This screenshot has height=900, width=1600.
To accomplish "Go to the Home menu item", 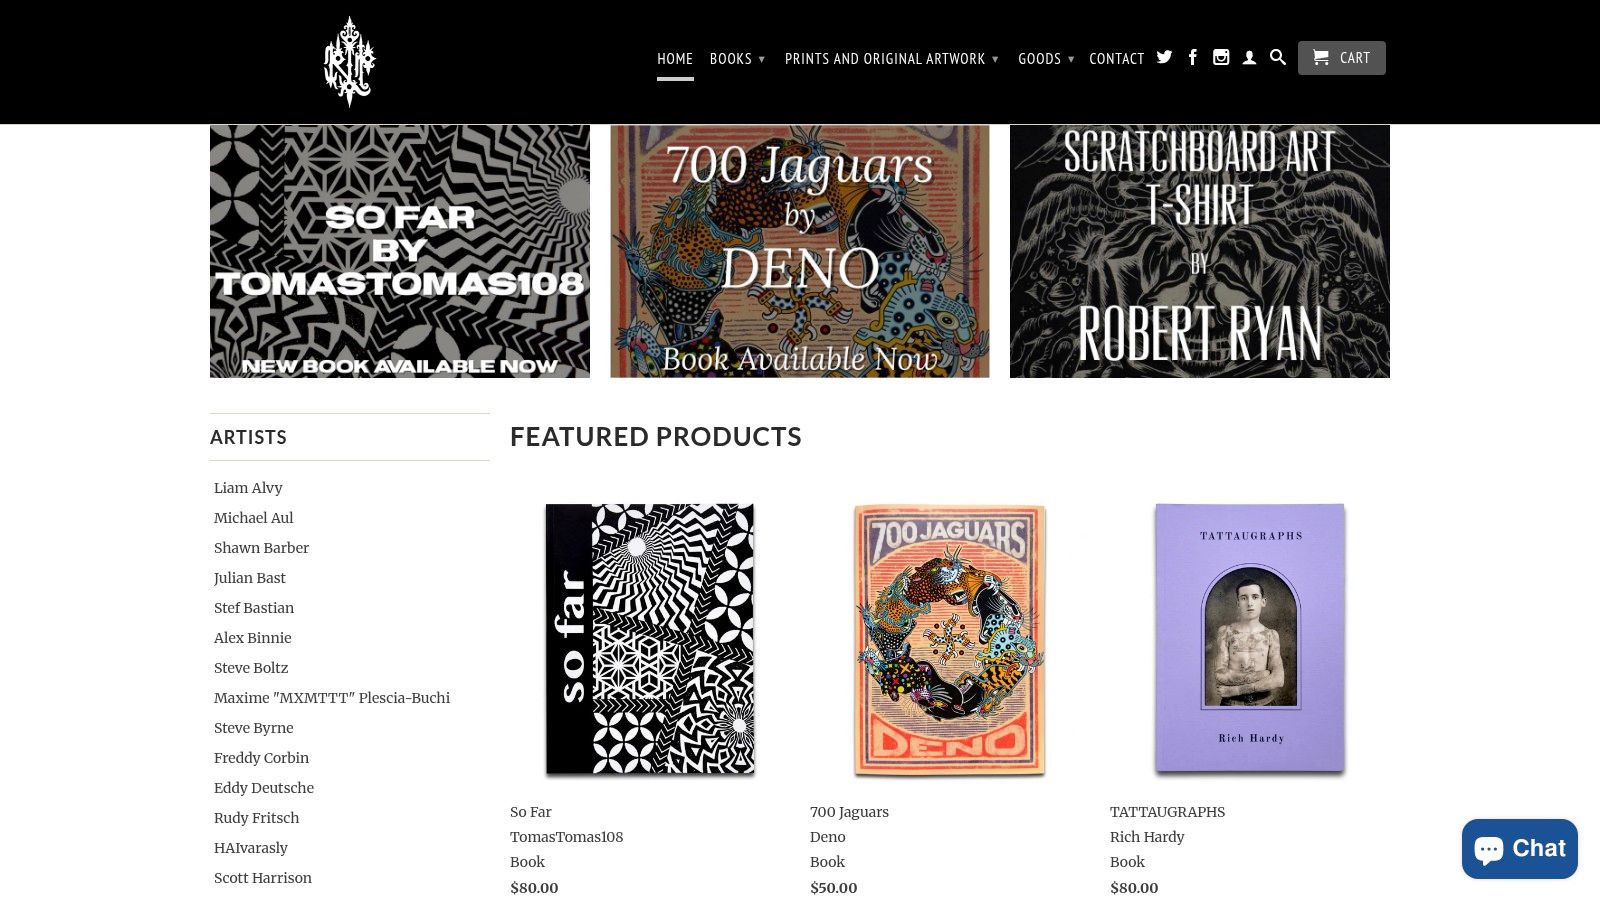I will pos(675,59).
